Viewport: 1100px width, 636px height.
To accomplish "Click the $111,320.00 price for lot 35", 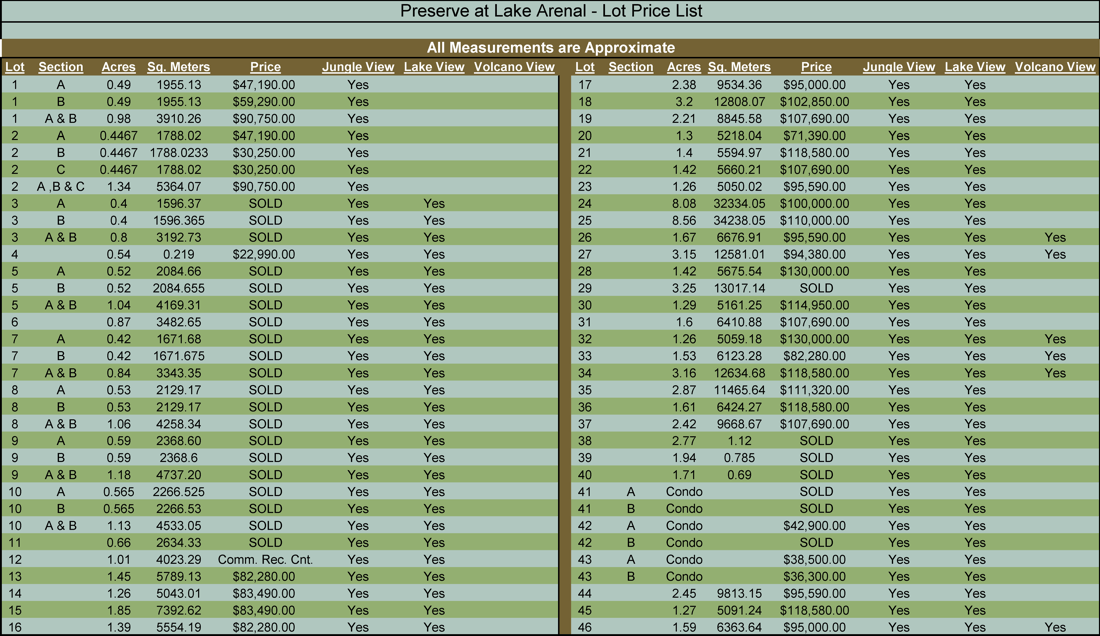I will point(816,390).
